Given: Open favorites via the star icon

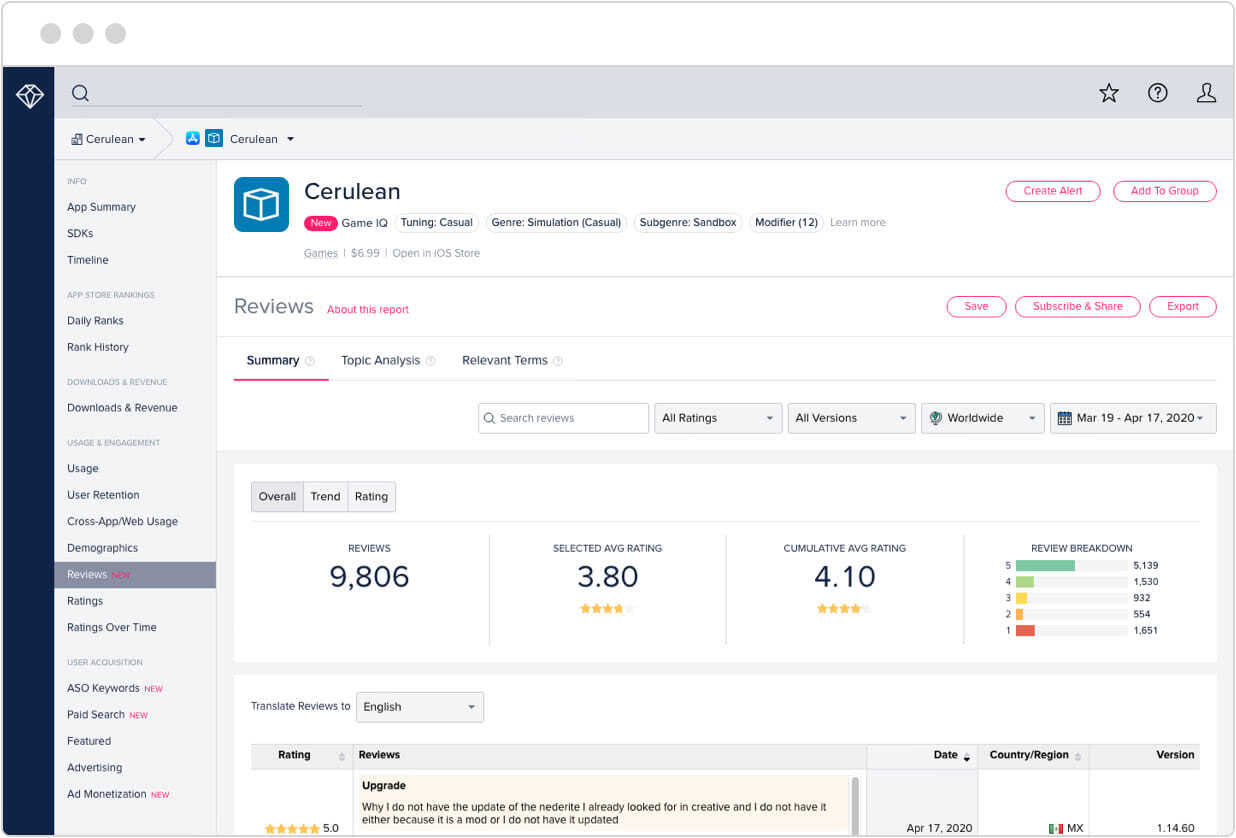Looking at the screenshot, I should (1109, 93).
